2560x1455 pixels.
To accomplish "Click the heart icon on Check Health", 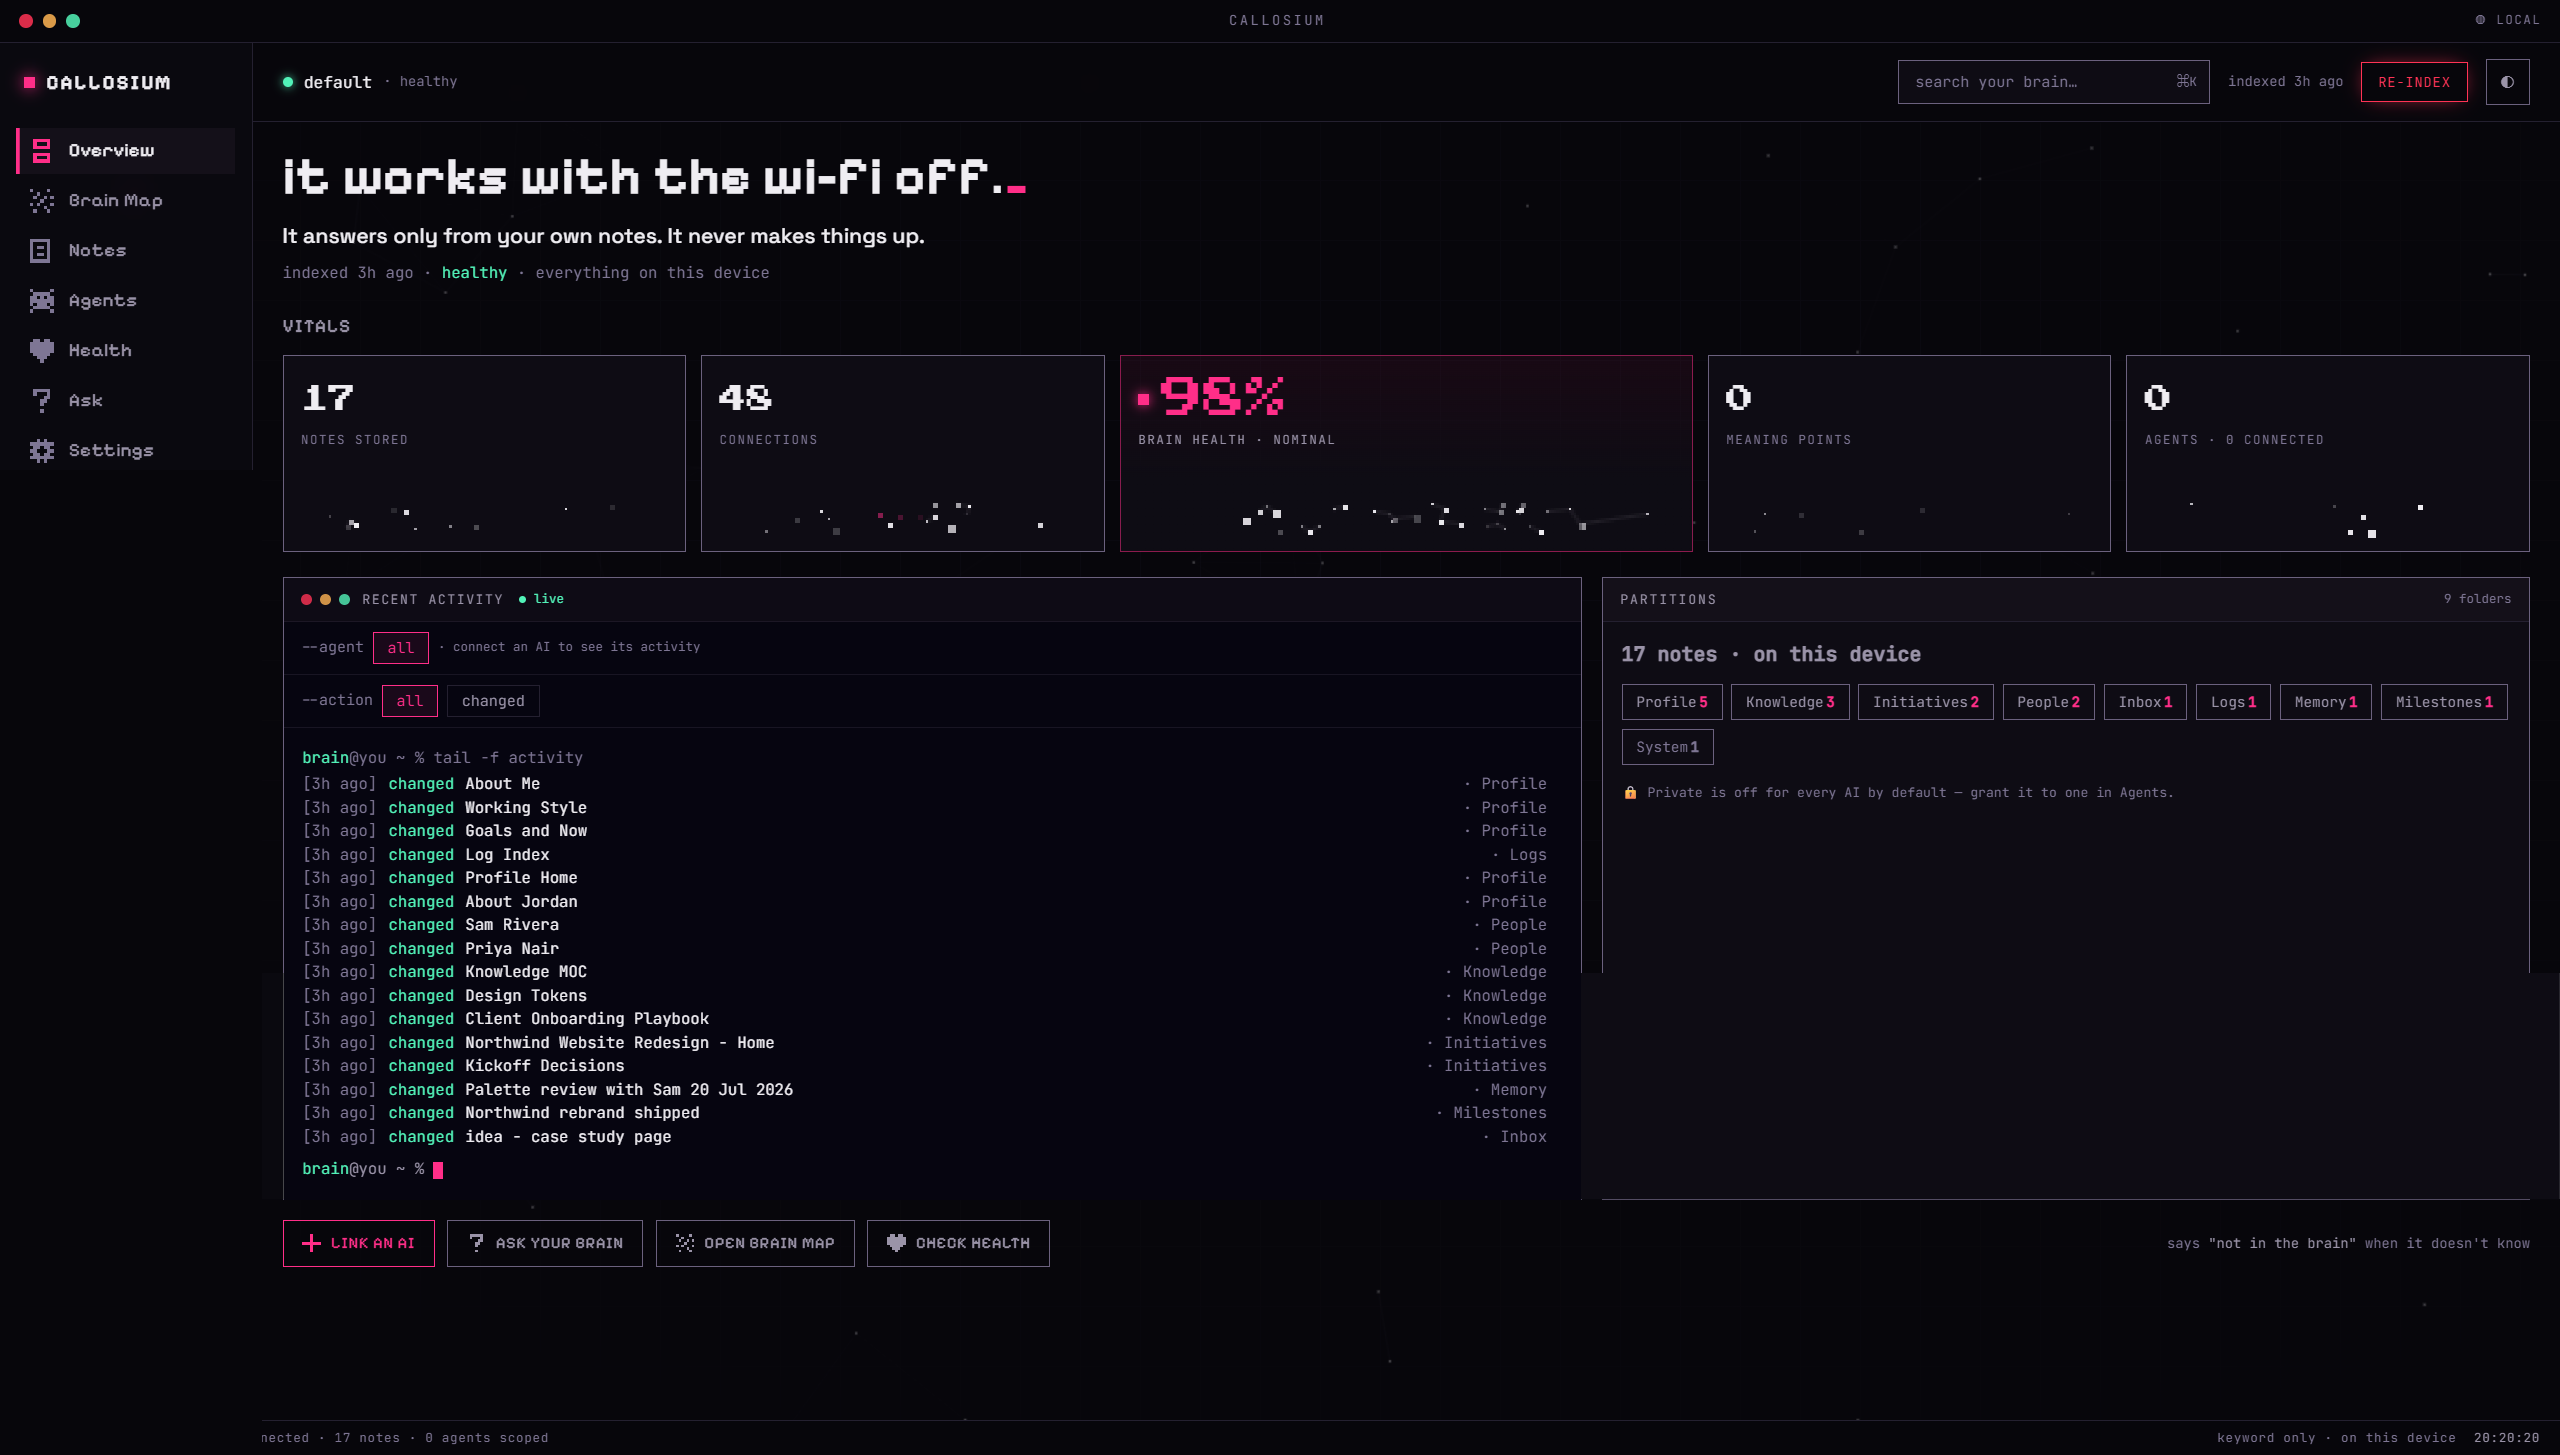I will click(x=896, y=1243).
